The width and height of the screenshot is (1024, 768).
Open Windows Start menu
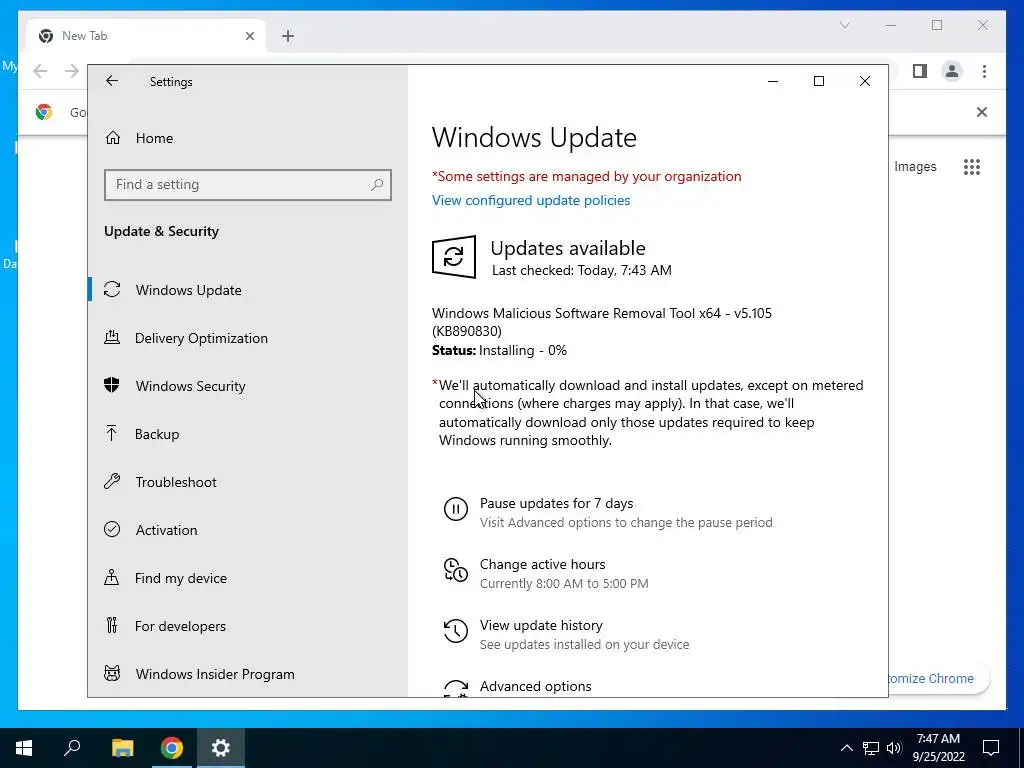point(24,748)
